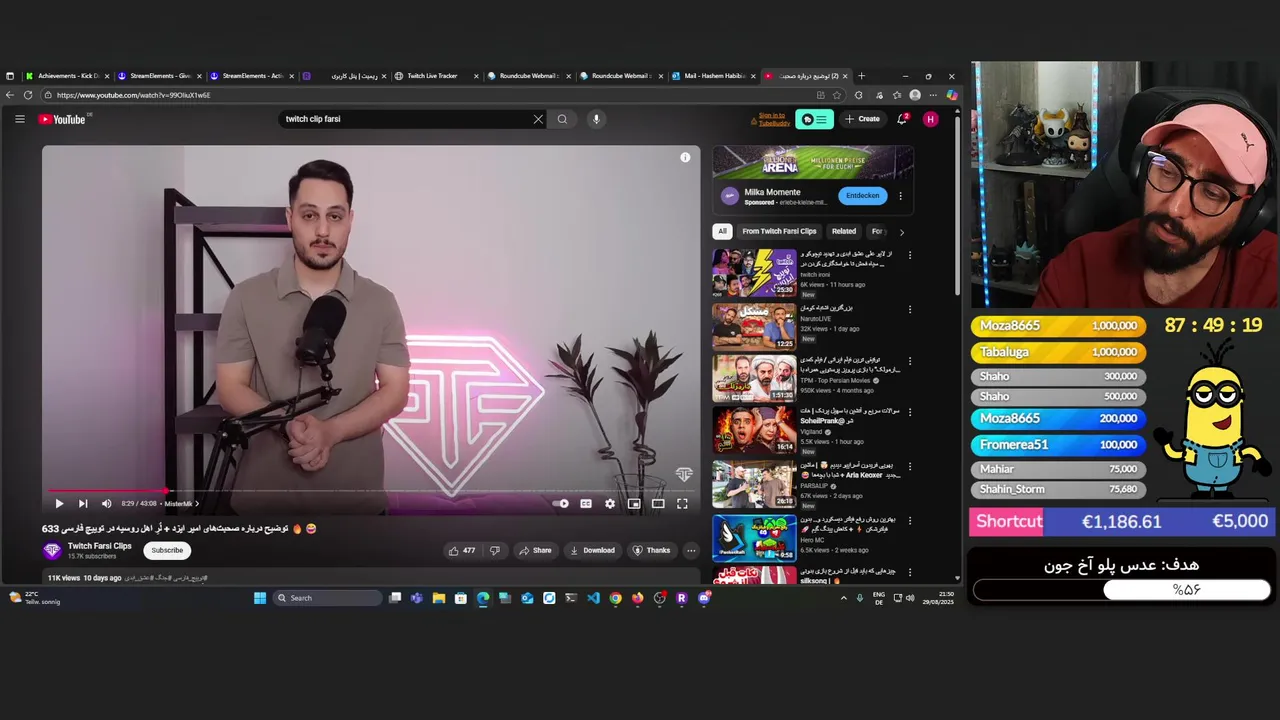Like the video showing 477 likes

(x=462, y=550)
